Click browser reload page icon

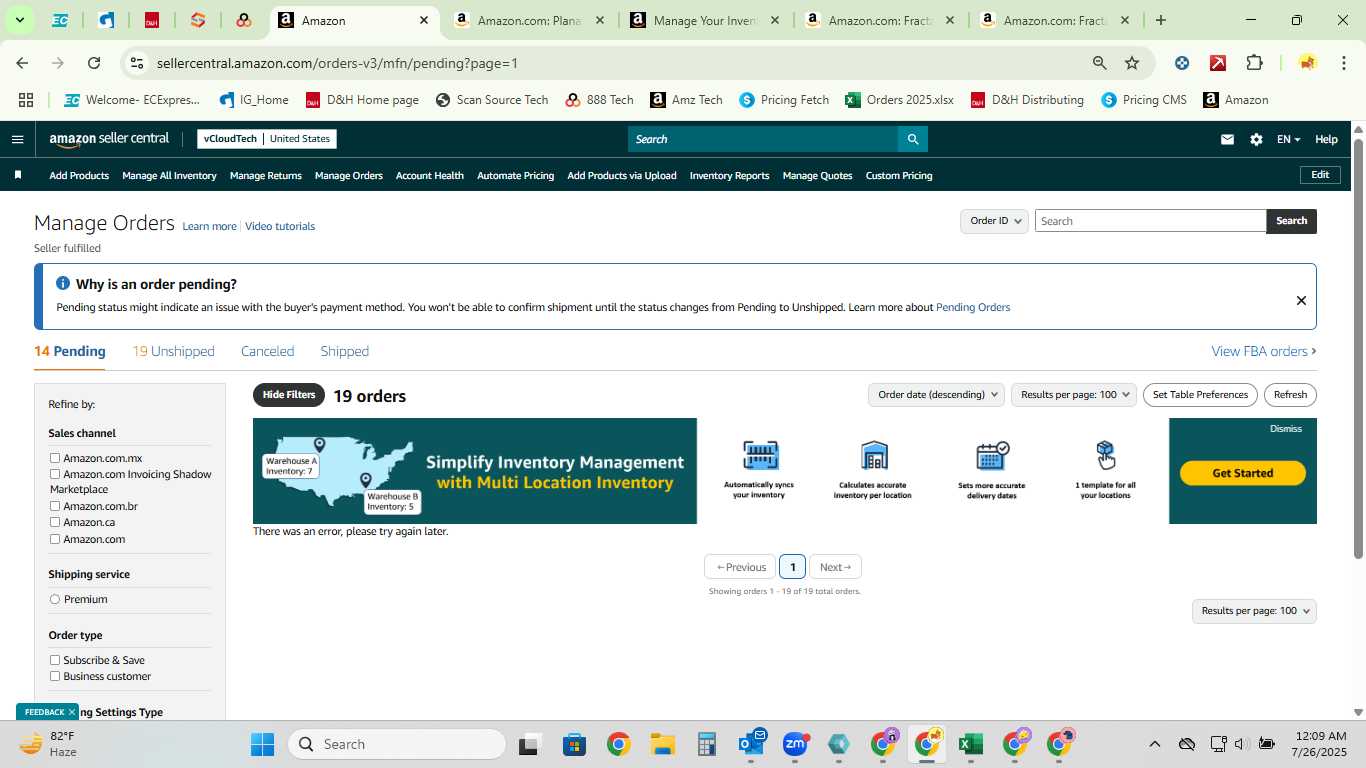94,63
